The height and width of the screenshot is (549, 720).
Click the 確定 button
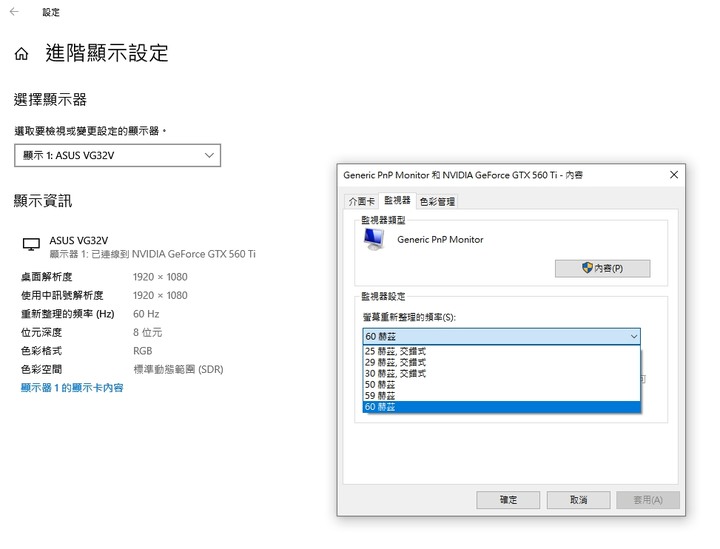[508, 500]
